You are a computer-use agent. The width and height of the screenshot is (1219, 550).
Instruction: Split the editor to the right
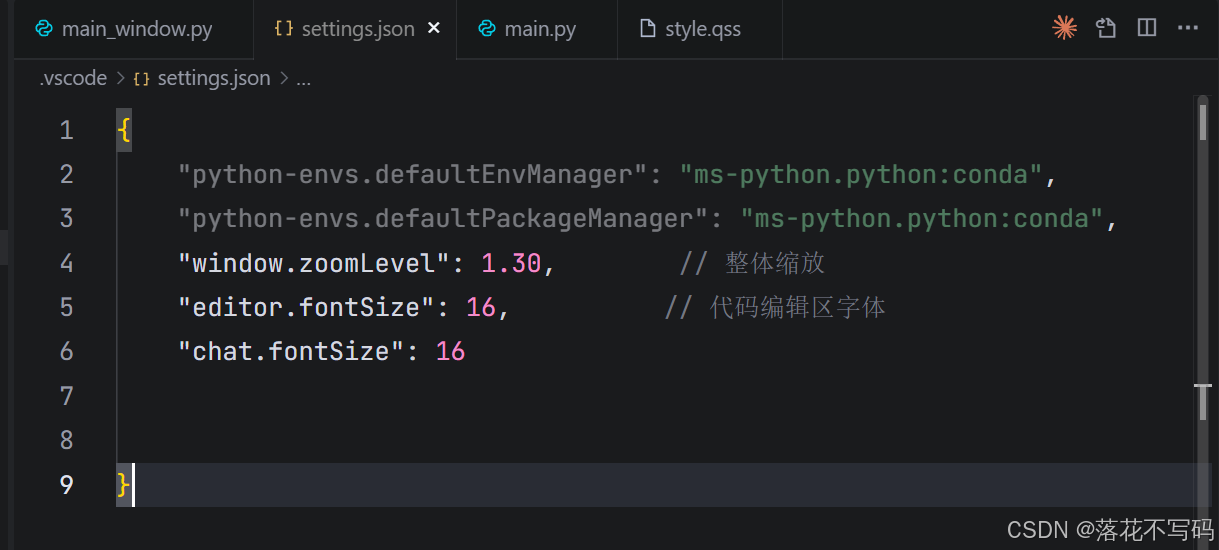coord(1147,28)
